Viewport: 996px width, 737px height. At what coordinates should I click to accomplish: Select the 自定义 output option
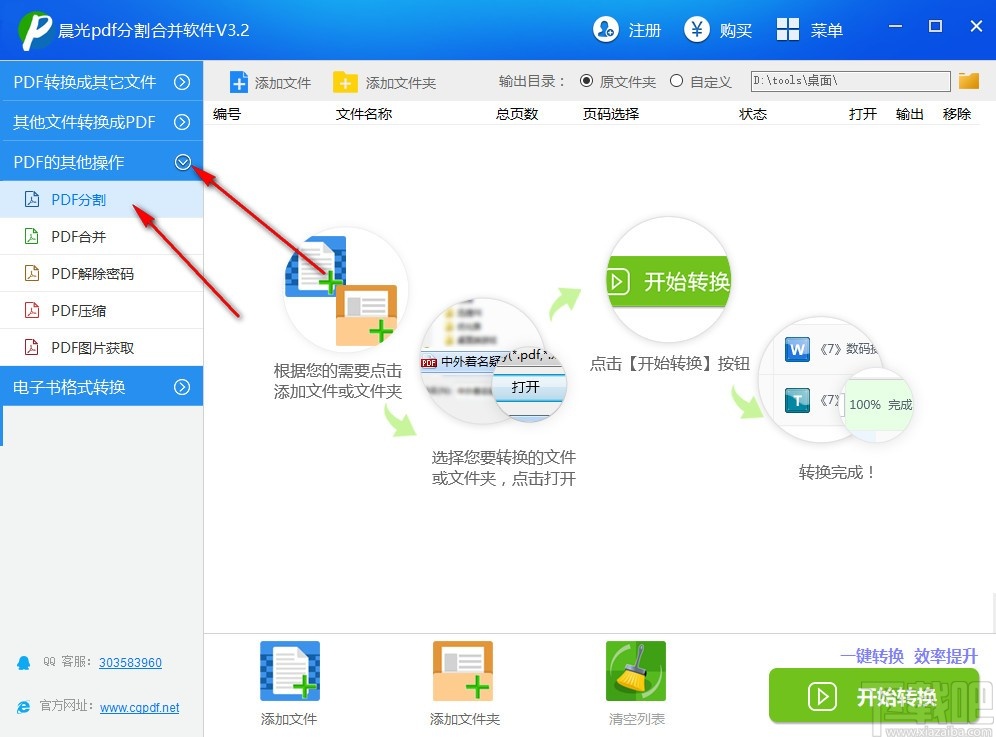[x=676, y=81]
